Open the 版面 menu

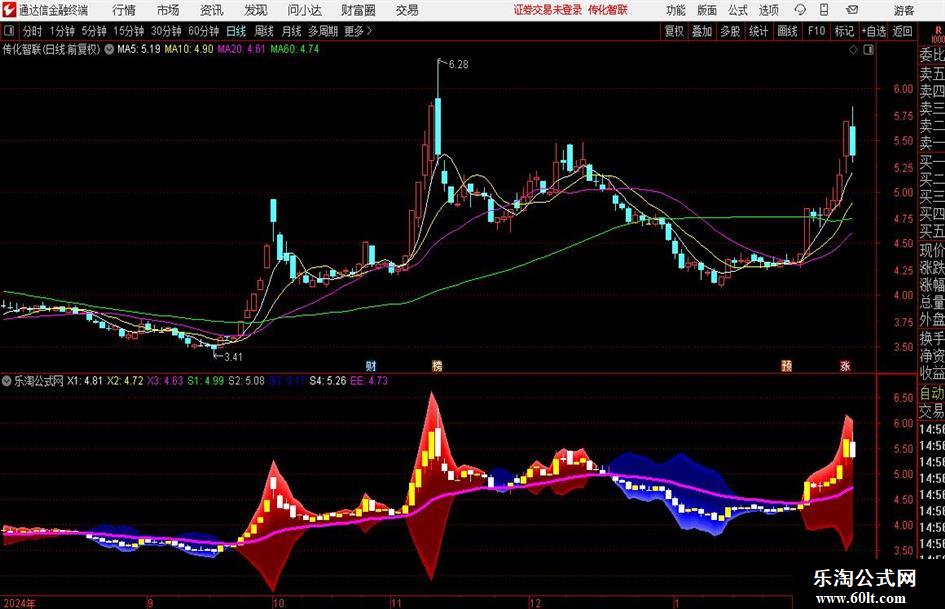click(x=707, y=10)
